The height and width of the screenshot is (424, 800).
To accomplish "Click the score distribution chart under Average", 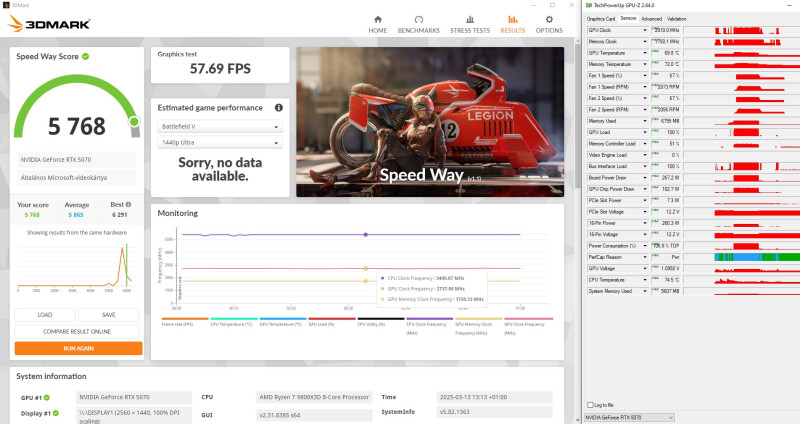I will tap(75, 266).
